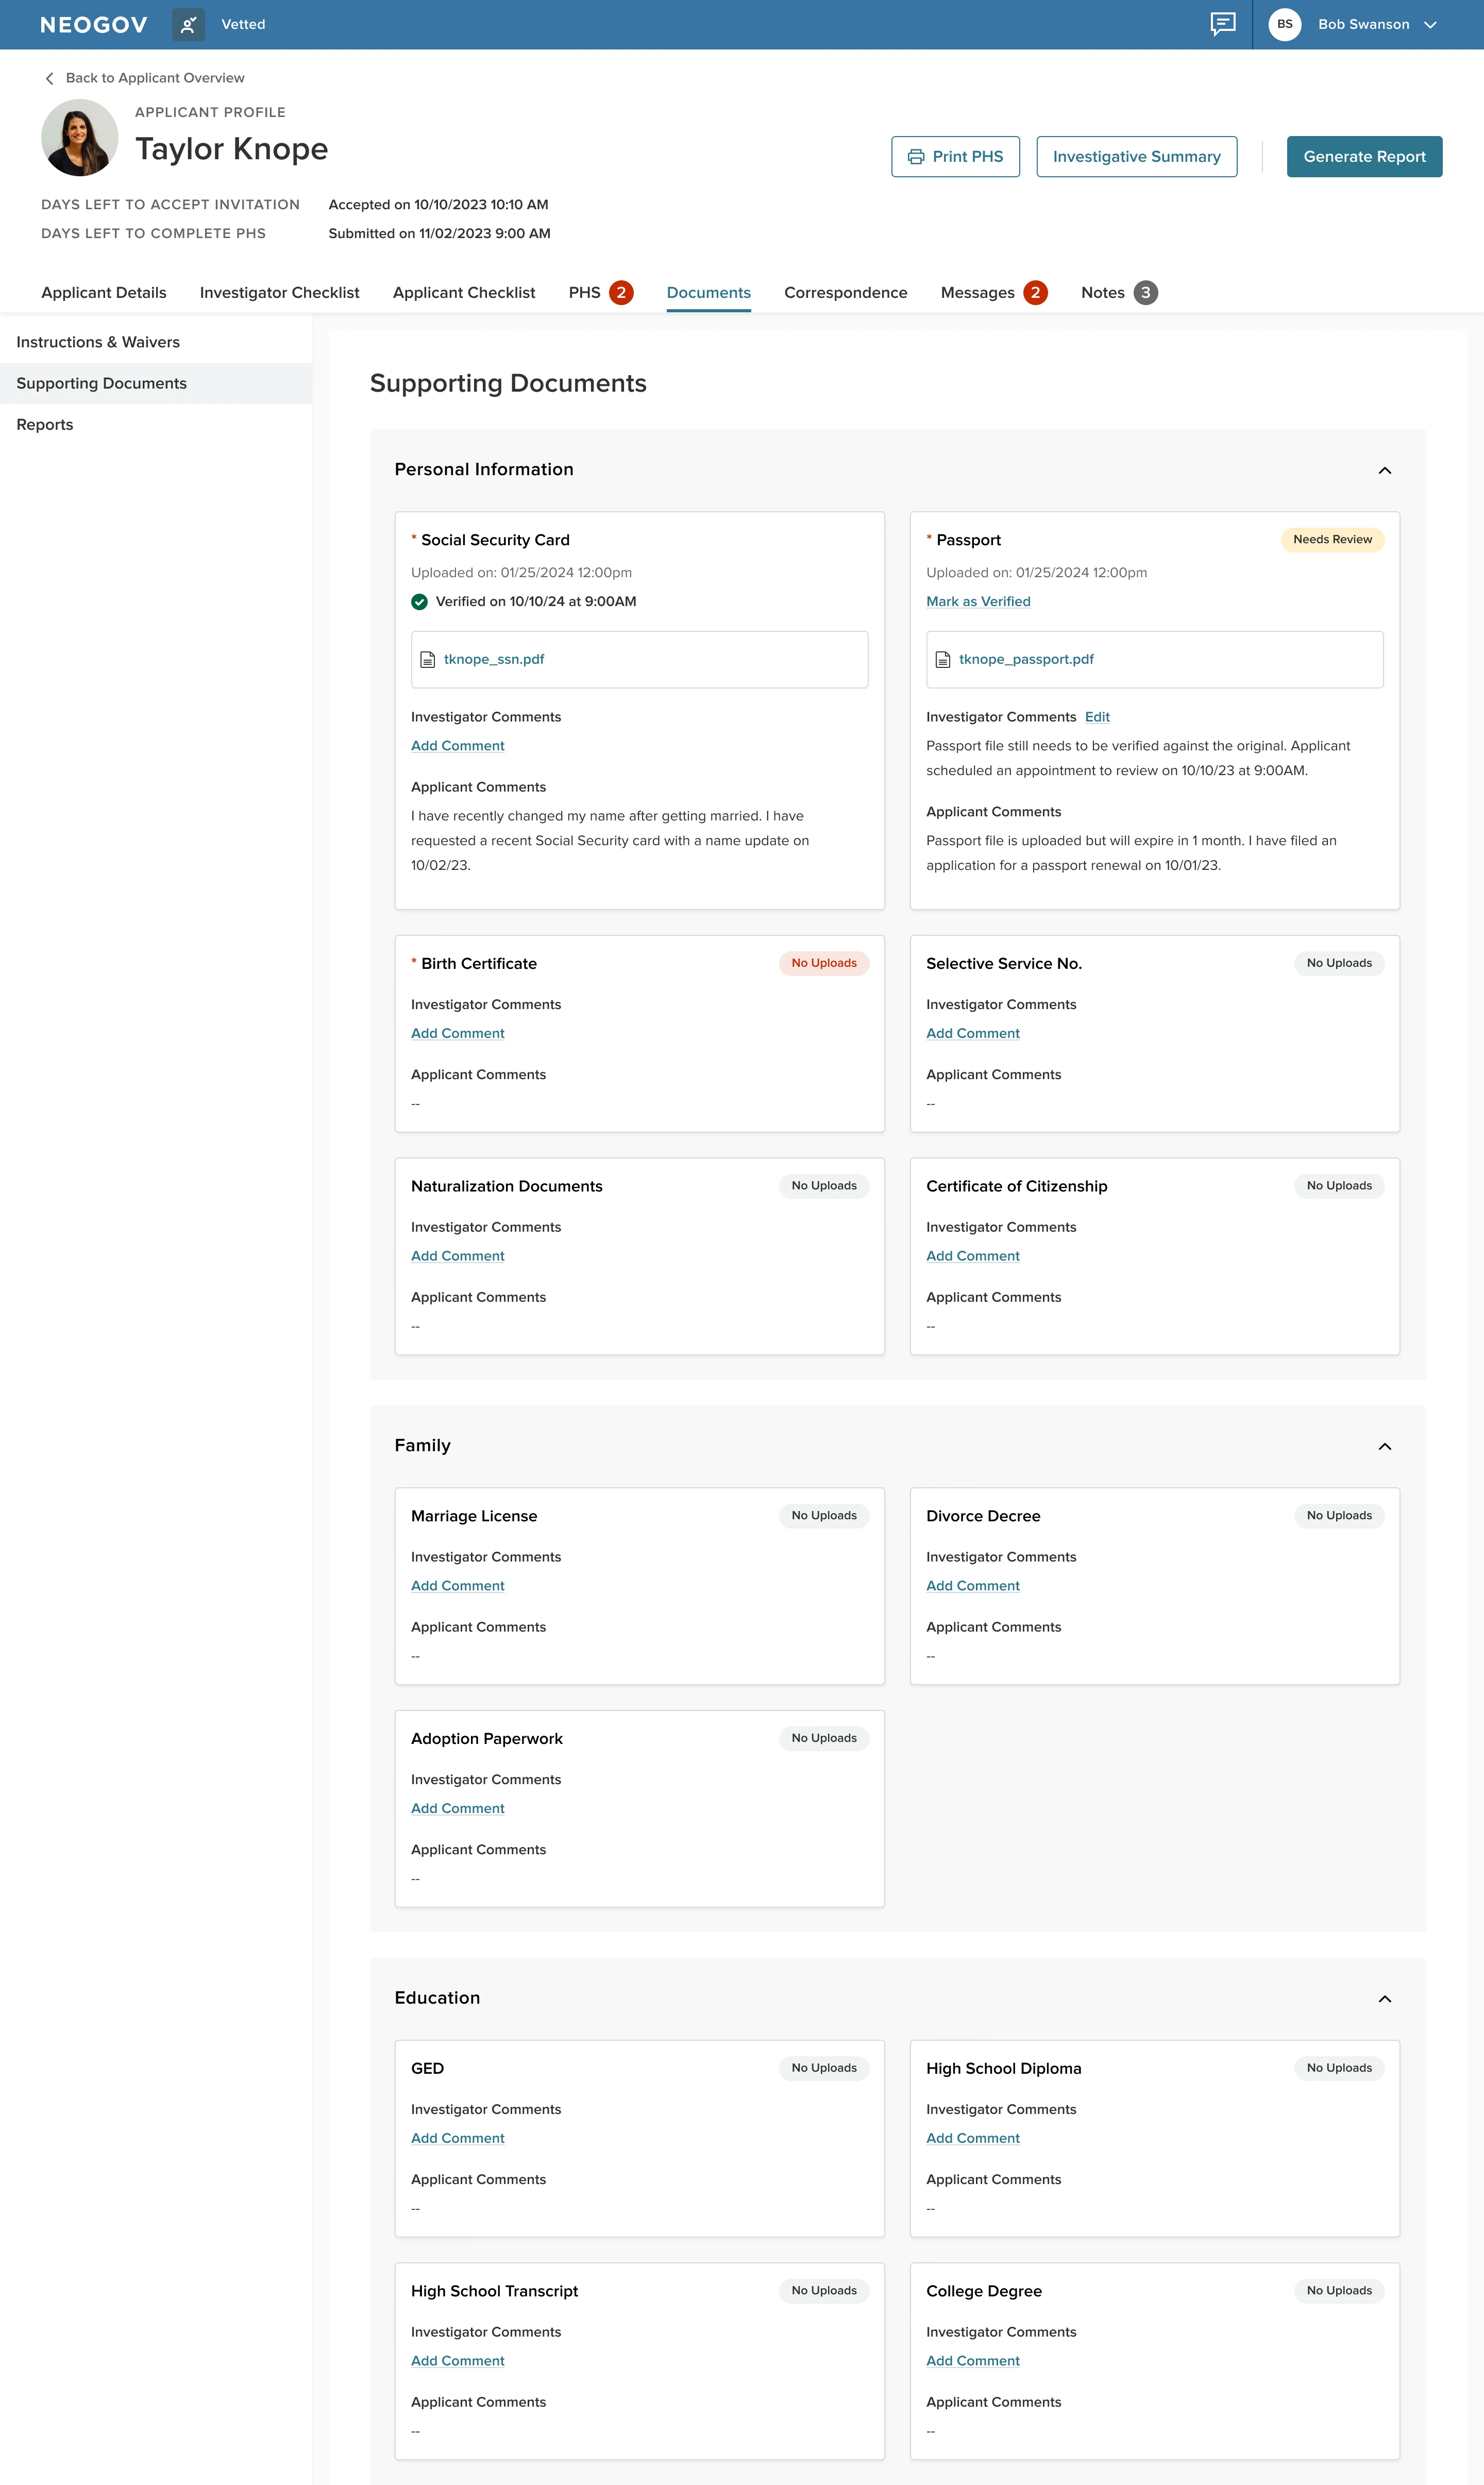Screen dimensions: 1484x2485
Task: Click Marriage License No Uploads badge
Action: coord(824,1516)
